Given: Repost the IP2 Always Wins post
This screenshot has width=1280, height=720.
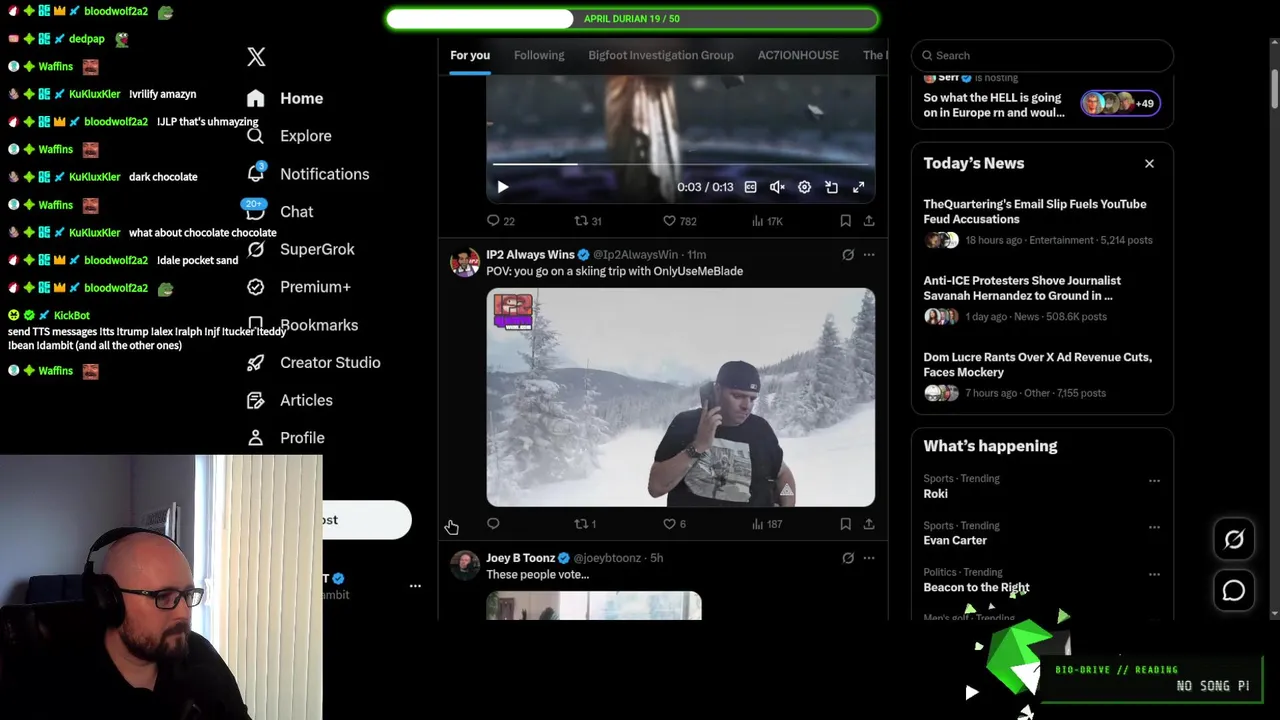Looking at the screenshot, I should [x=585, y=524].
